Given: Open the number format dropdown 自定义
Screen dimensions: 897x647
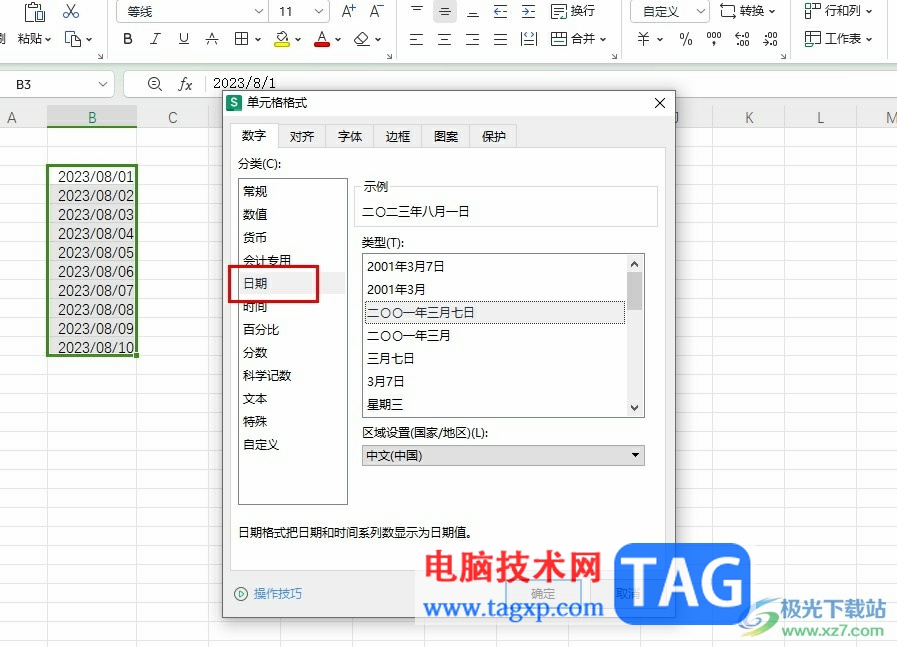Looking at the screenshot, I should pos(701,11).
